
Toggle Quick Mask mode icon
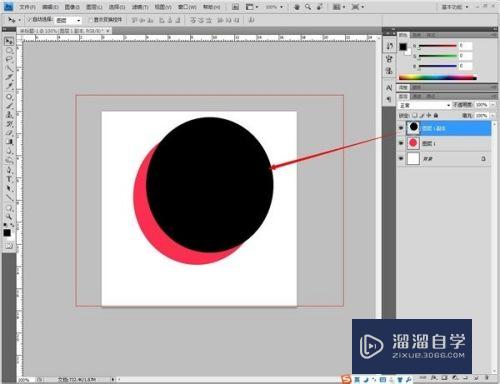[9, 246]
